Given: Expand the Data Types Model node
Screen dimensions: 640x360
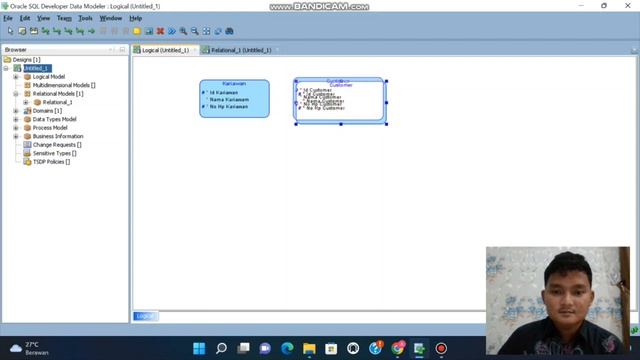Looking at the screenshot, I should 16,120.
